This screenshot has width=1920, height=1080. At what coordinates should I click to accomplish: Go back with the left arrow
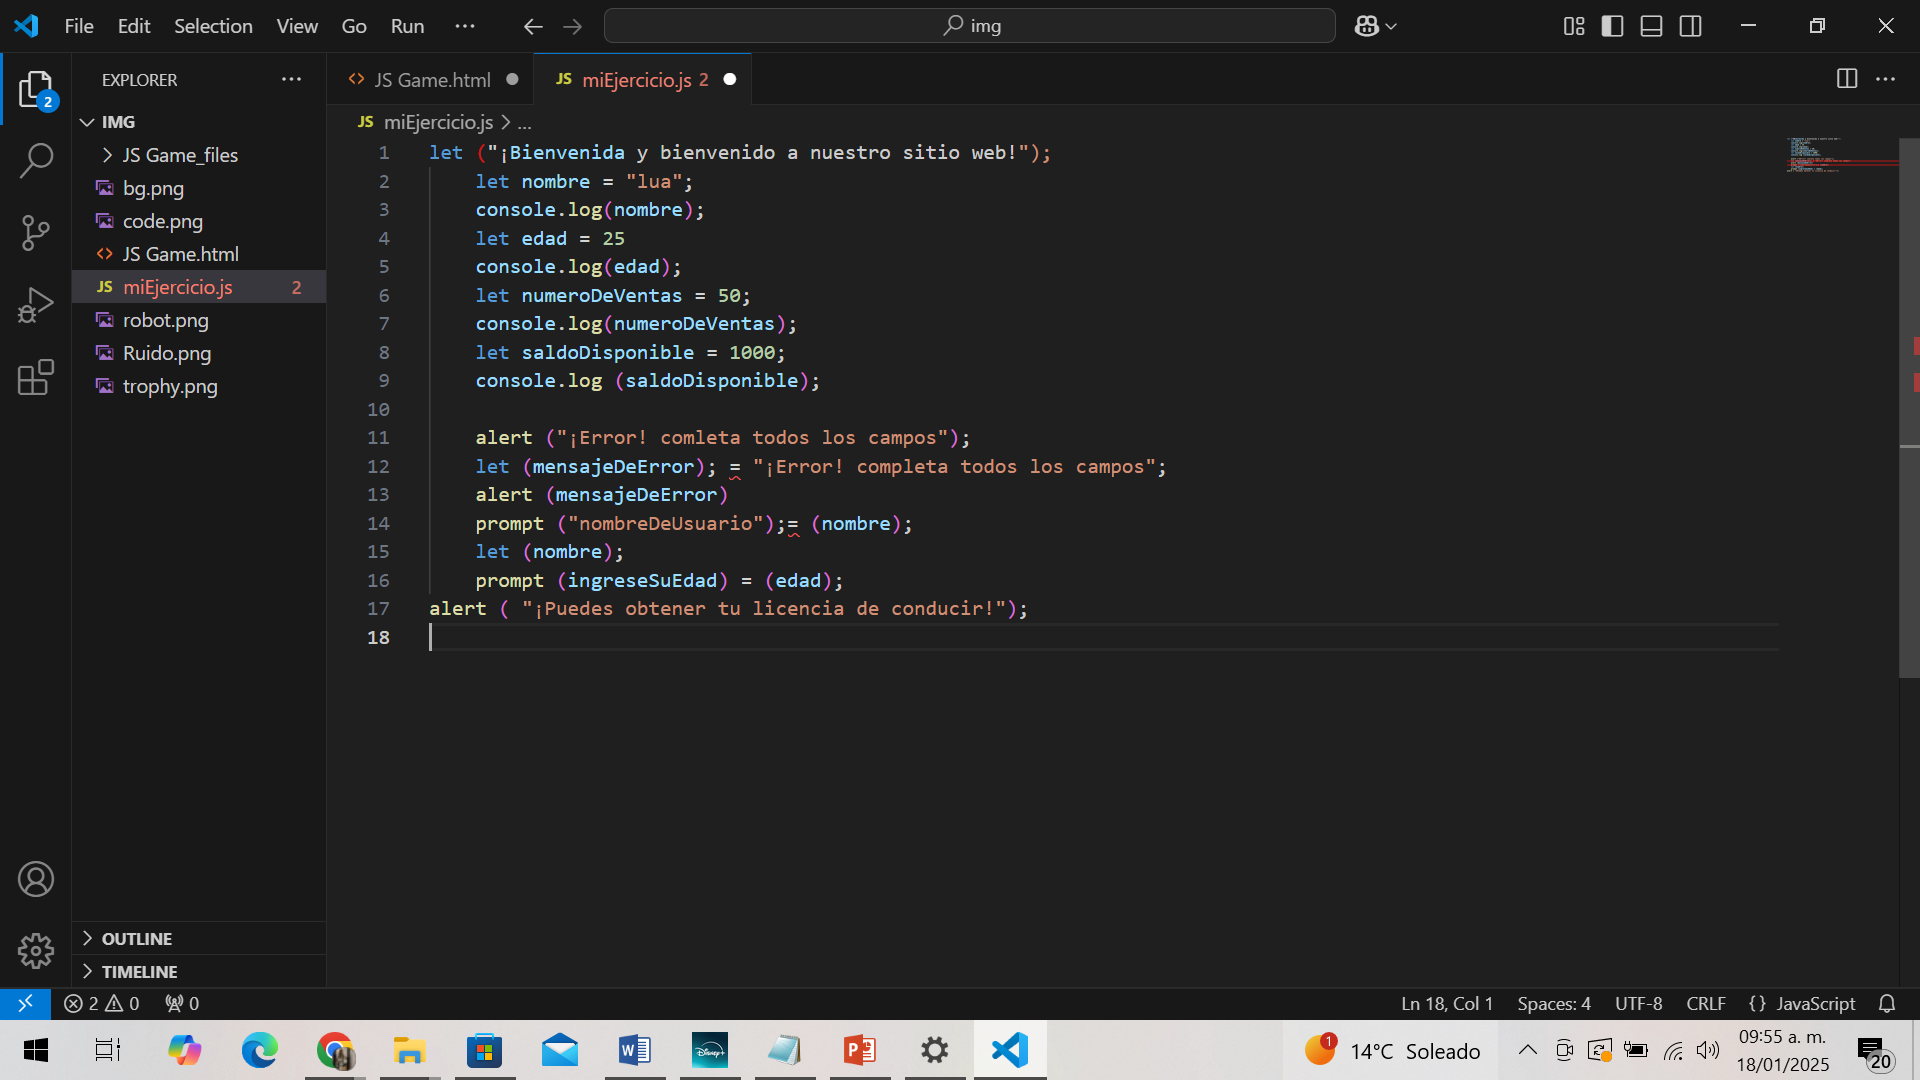533,26
